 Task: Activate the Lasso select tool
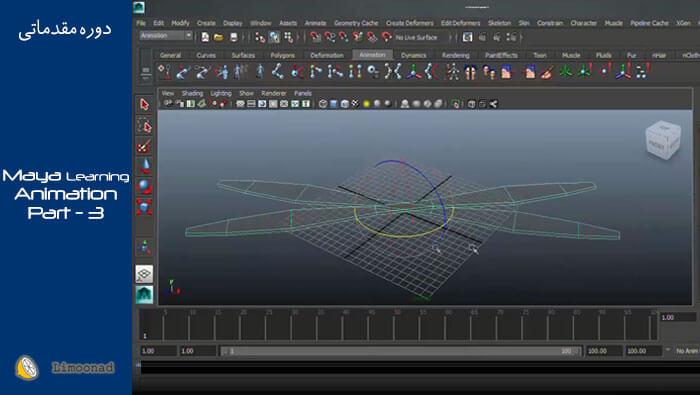(x=144, y=126)
